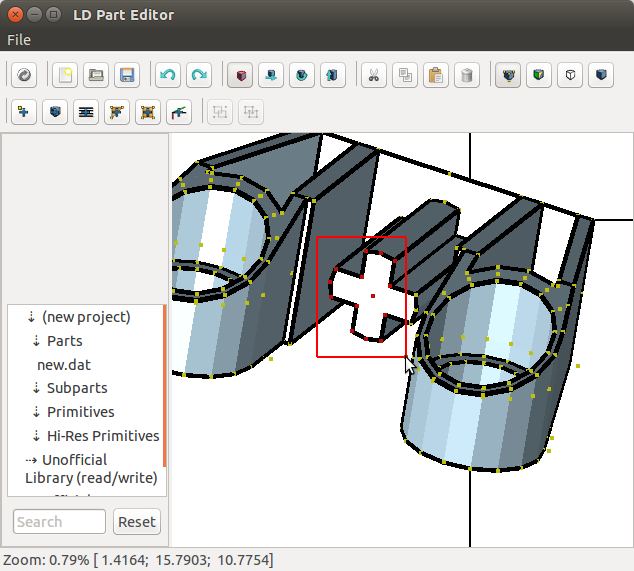The image size is (634, 571).
Task: Expand the Unofficial Library (read/write) node
Action: 30,460
